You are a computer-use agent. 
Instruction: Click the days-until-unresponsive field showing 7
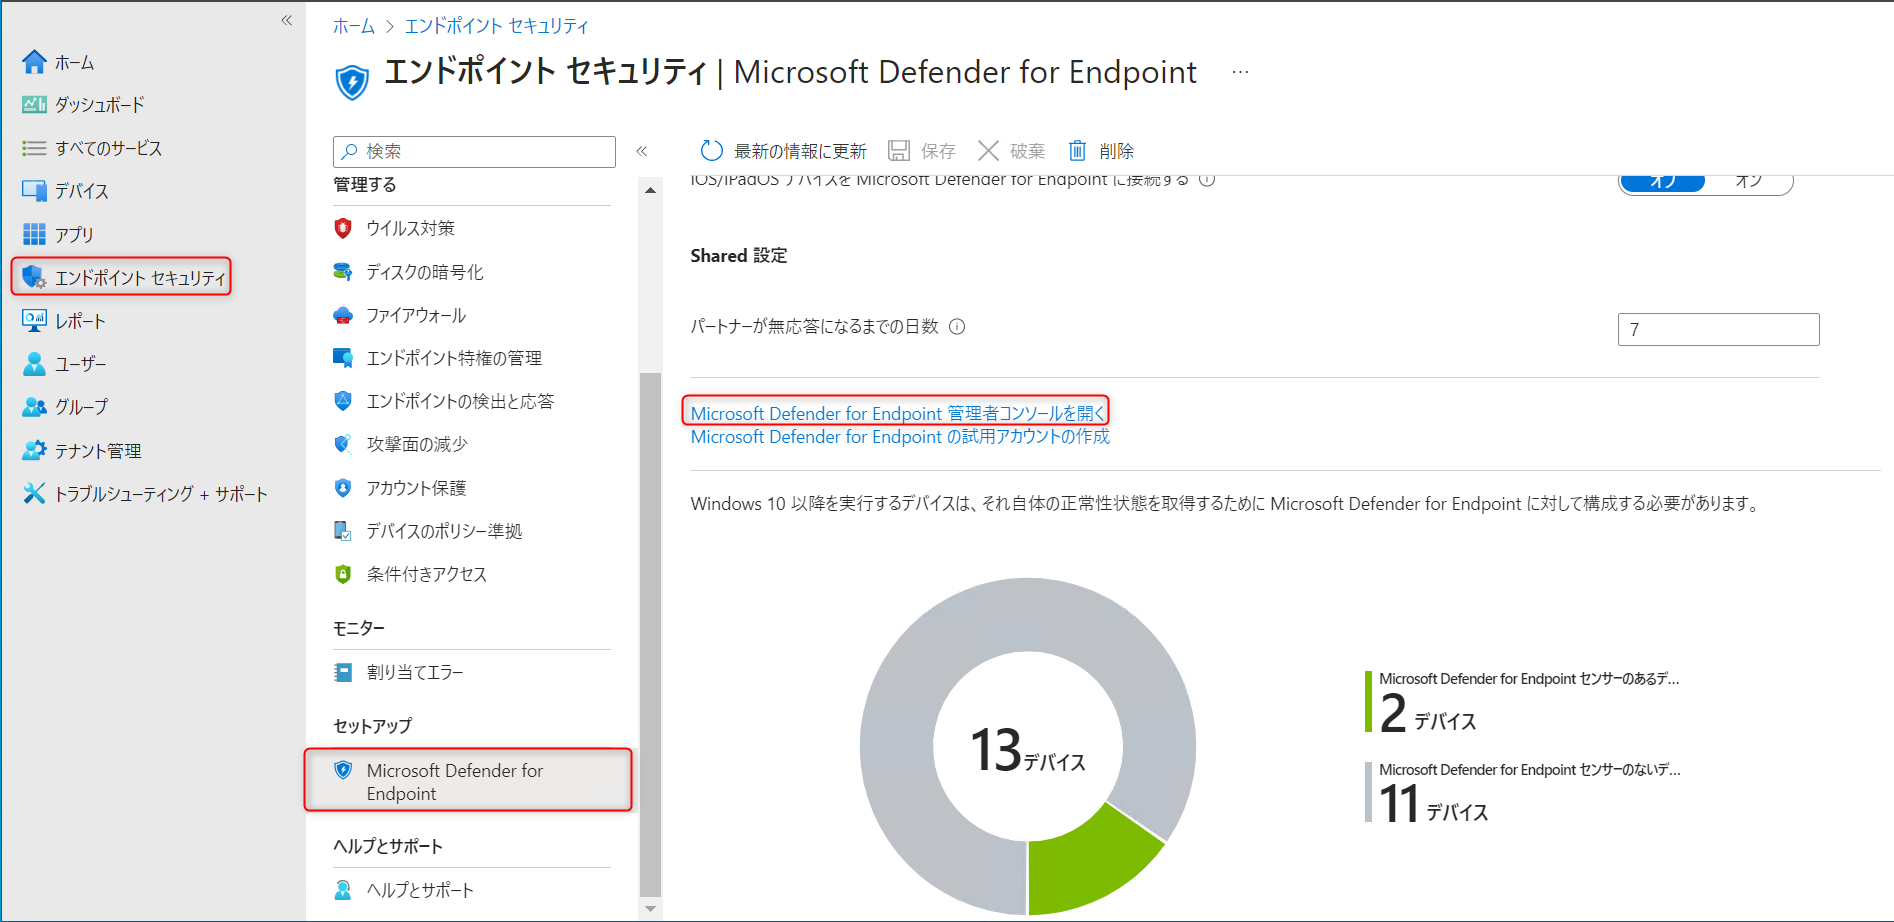(1717, 329)
